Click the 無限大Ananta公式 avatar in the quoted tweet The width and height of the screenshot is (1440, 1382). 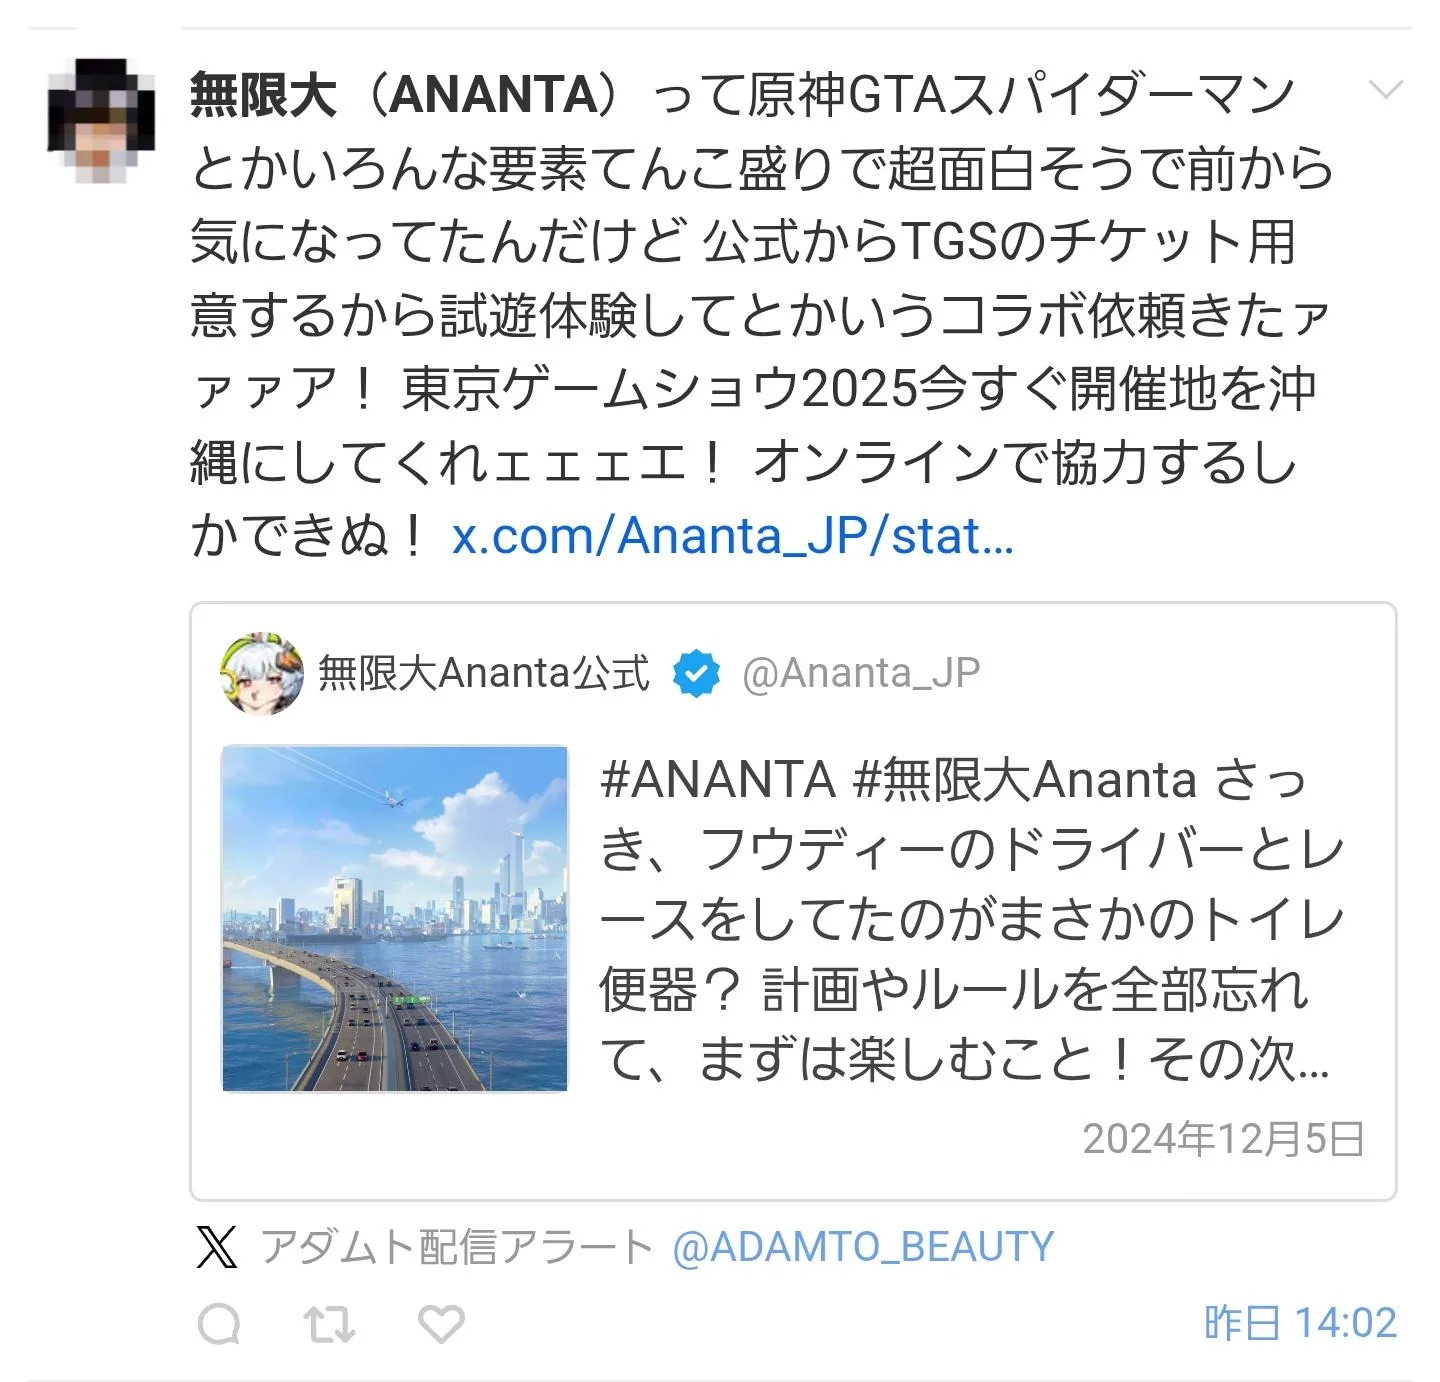262,673
